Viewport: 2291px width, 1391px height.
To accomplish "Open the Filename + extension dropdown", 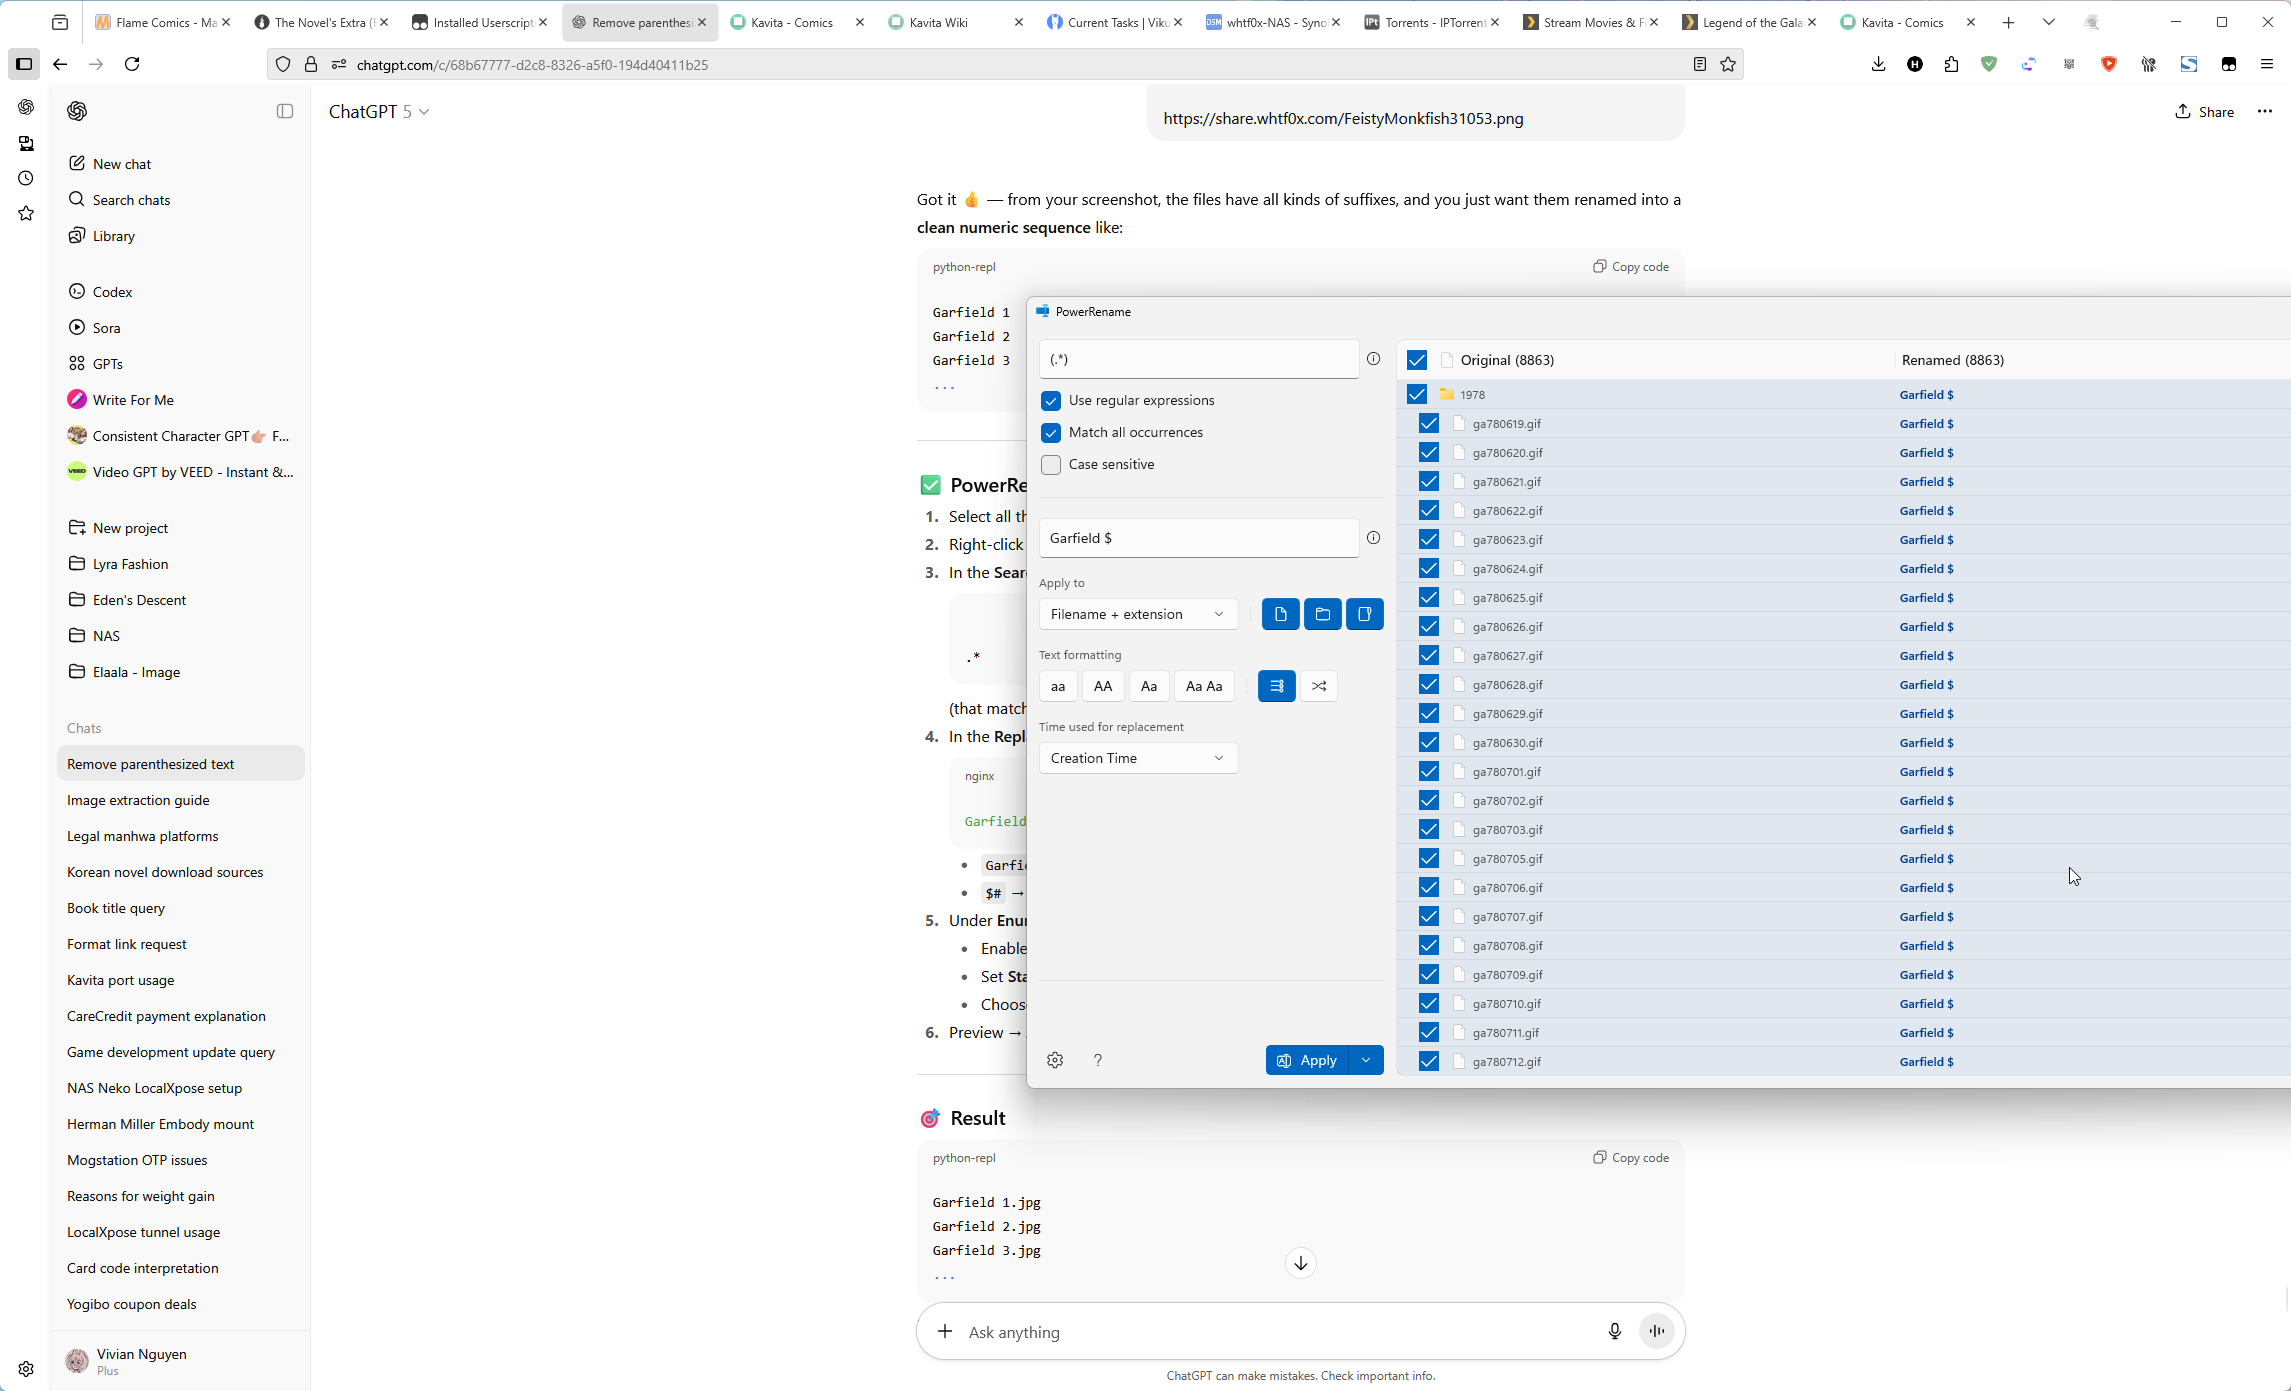I will click(1137, 614).
